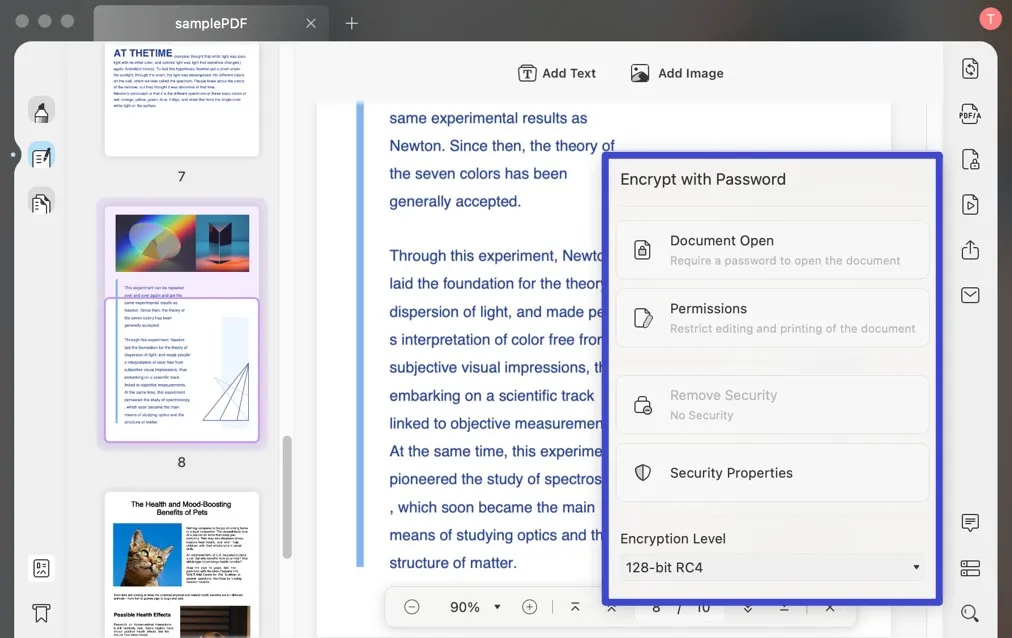
Task: Click the Protect with password lock icon
Action: [970, 160]
